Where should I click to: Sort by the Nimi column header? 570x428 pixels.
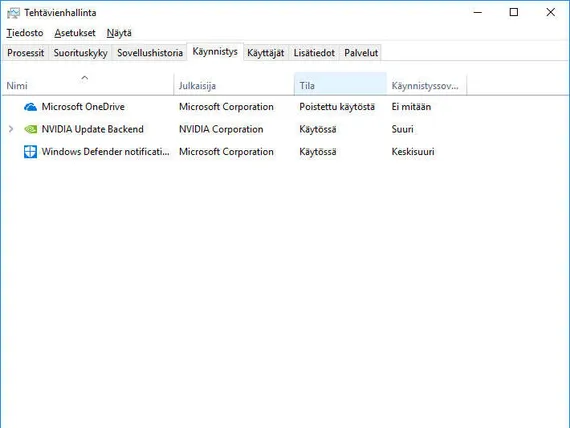pos(88,84)
